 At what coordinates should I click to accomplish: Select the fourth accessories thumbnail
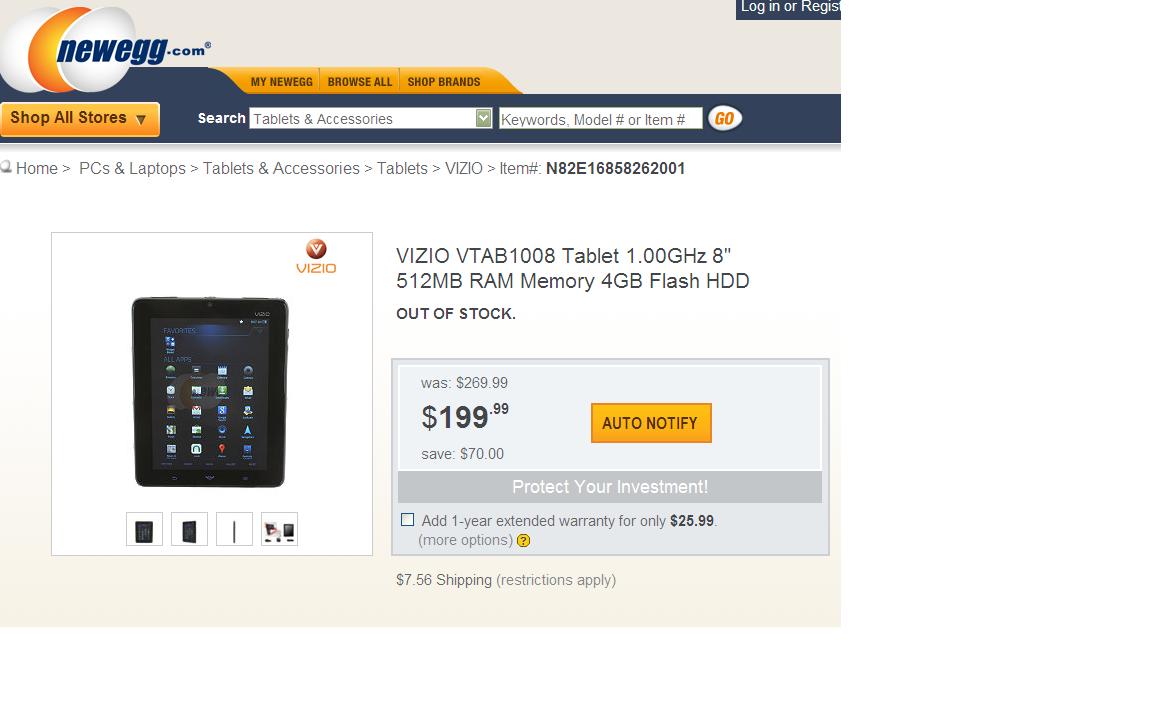click(279, 530)
